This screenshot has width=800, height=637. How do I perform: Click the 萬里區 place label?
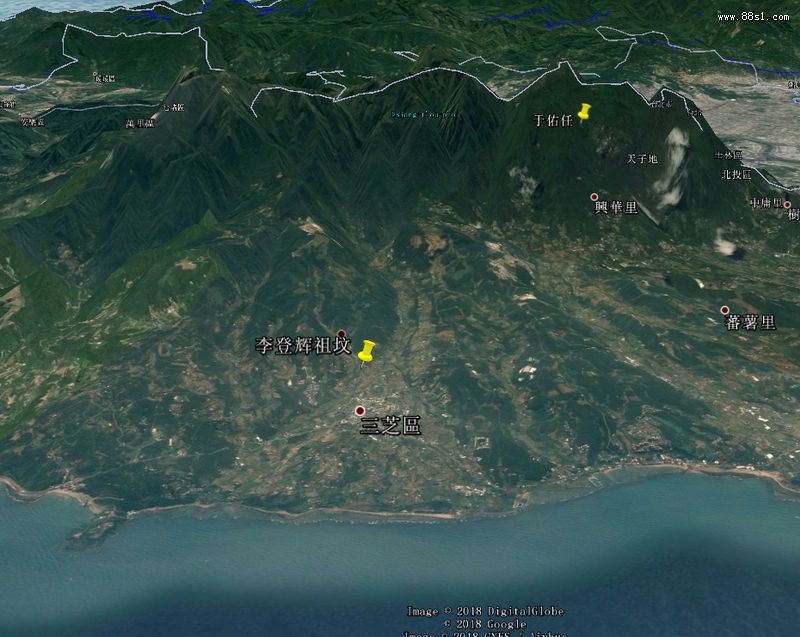pyautogui.click(x=140, y=123)
